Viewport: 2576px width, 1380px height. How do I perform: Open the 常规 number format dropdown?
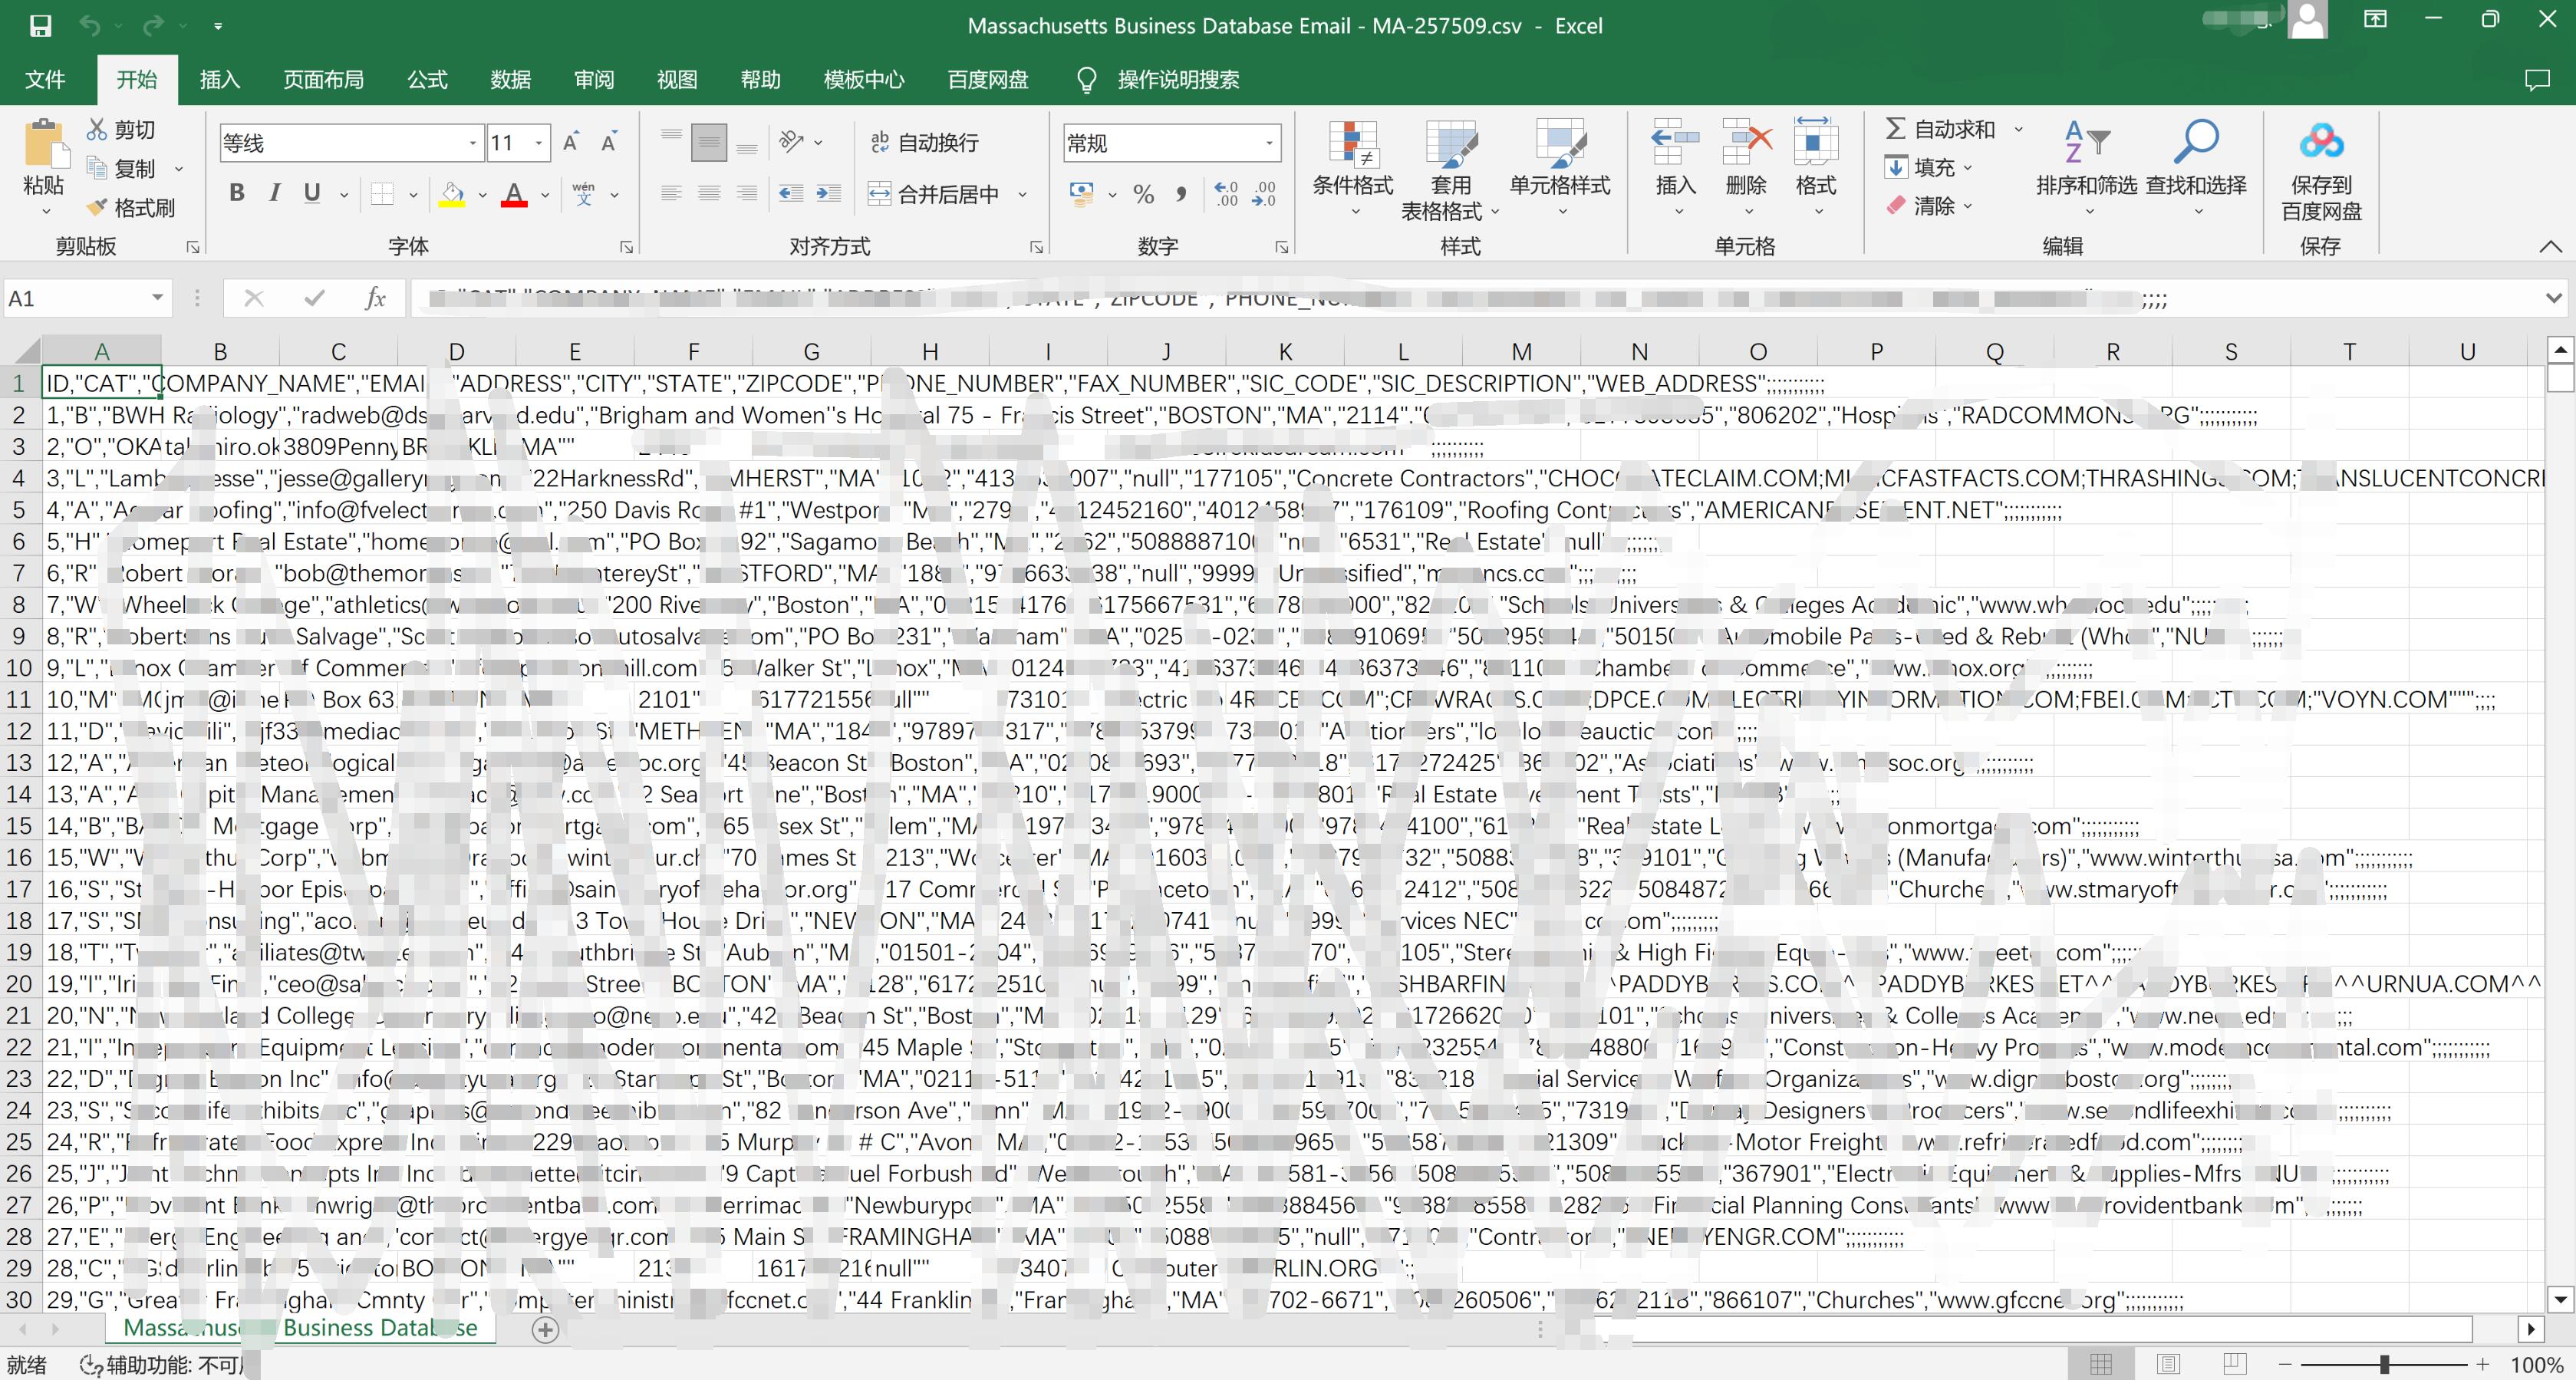(1269, 143)
